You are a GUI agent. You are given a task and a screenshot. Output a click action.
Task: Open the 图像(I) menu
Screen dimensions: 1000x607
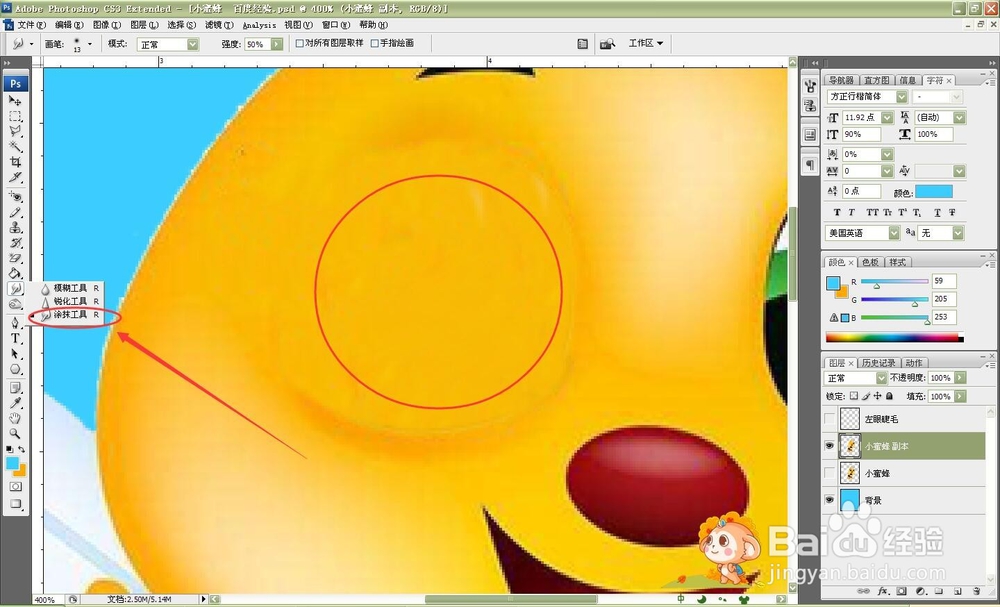pos(107,25)
